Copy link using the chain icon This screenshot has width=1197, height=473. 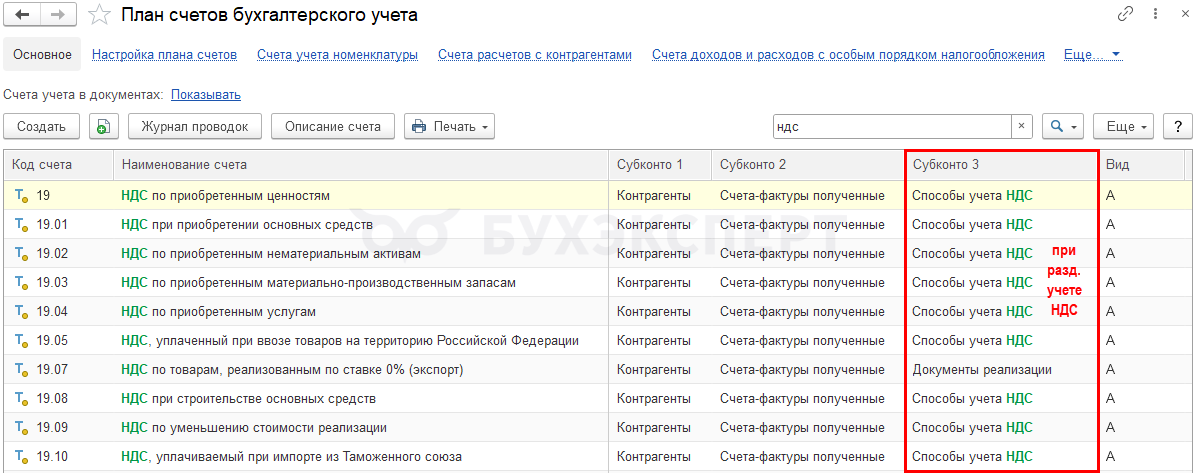[1126, 15]
